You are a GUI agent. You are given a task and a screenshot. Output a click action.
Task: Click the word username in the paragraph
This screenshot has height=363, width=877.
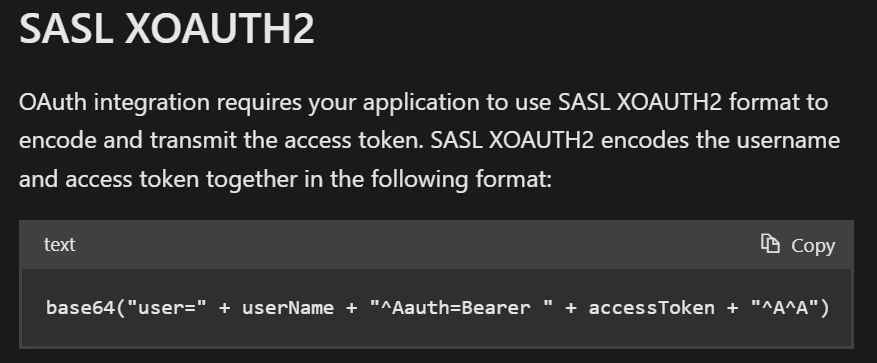(x=788, y=140)
